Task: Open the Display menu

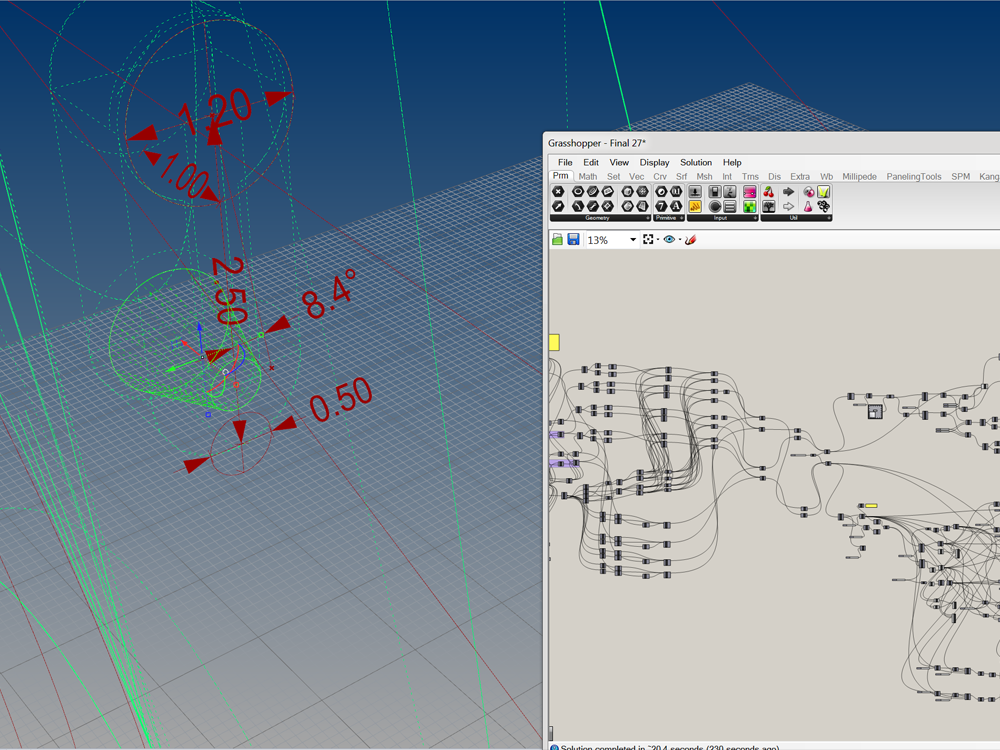Action: click(x=654, y=163)
